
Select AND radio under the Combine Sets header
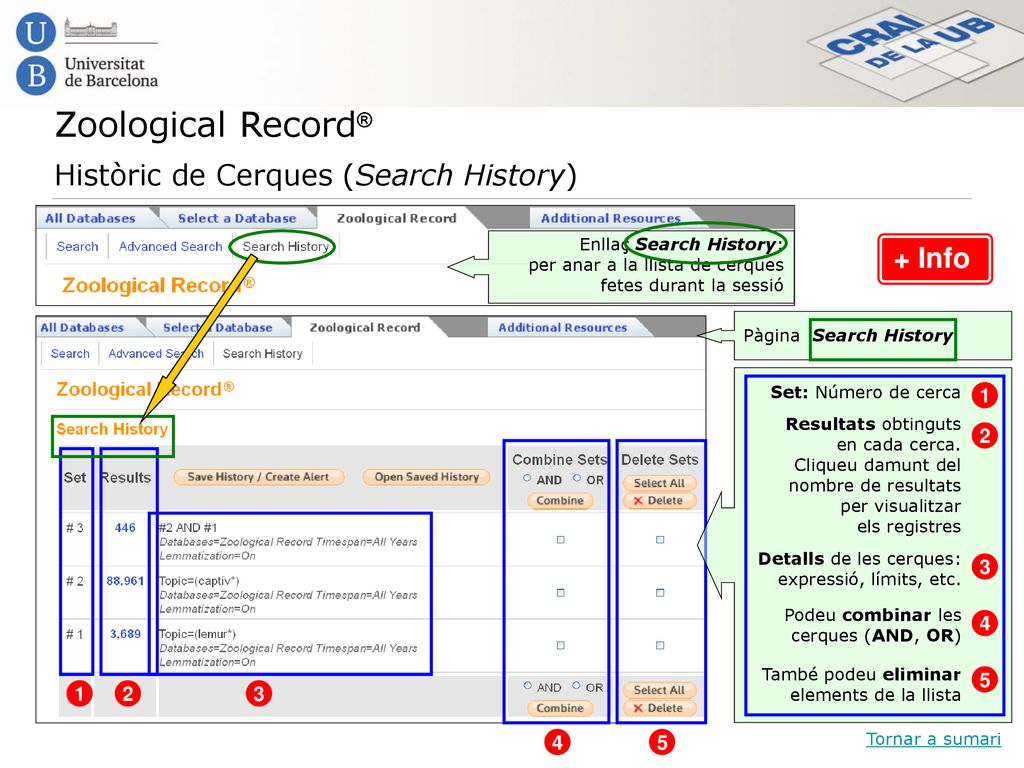(x=527, y=478)
